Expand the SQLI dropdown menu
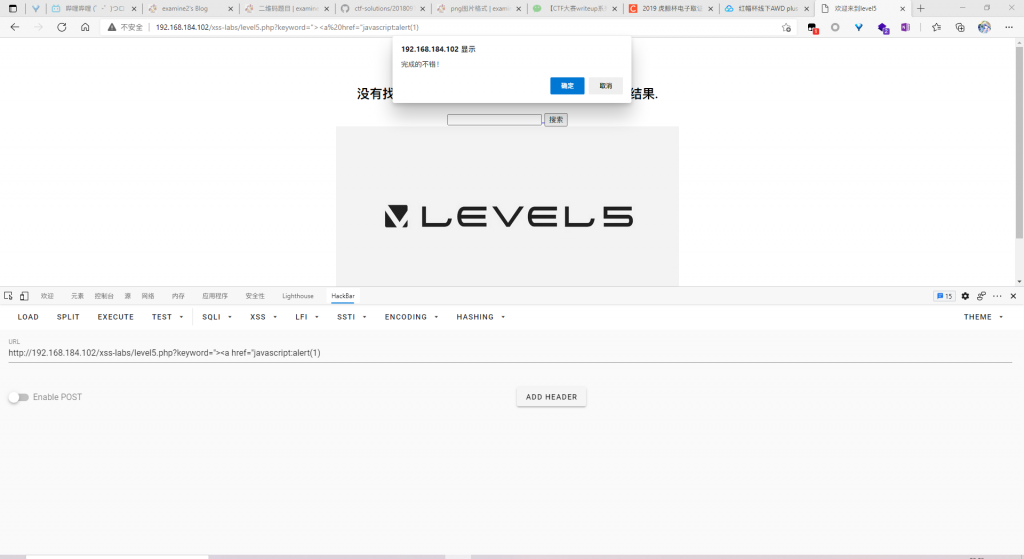The image size is (1024, 559). [x=217, y=317]
